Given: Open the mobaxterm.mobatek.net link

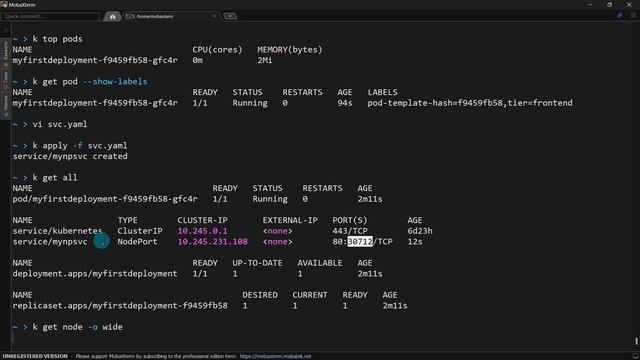Looking at the screenshot, I should (x=275, y=356).
